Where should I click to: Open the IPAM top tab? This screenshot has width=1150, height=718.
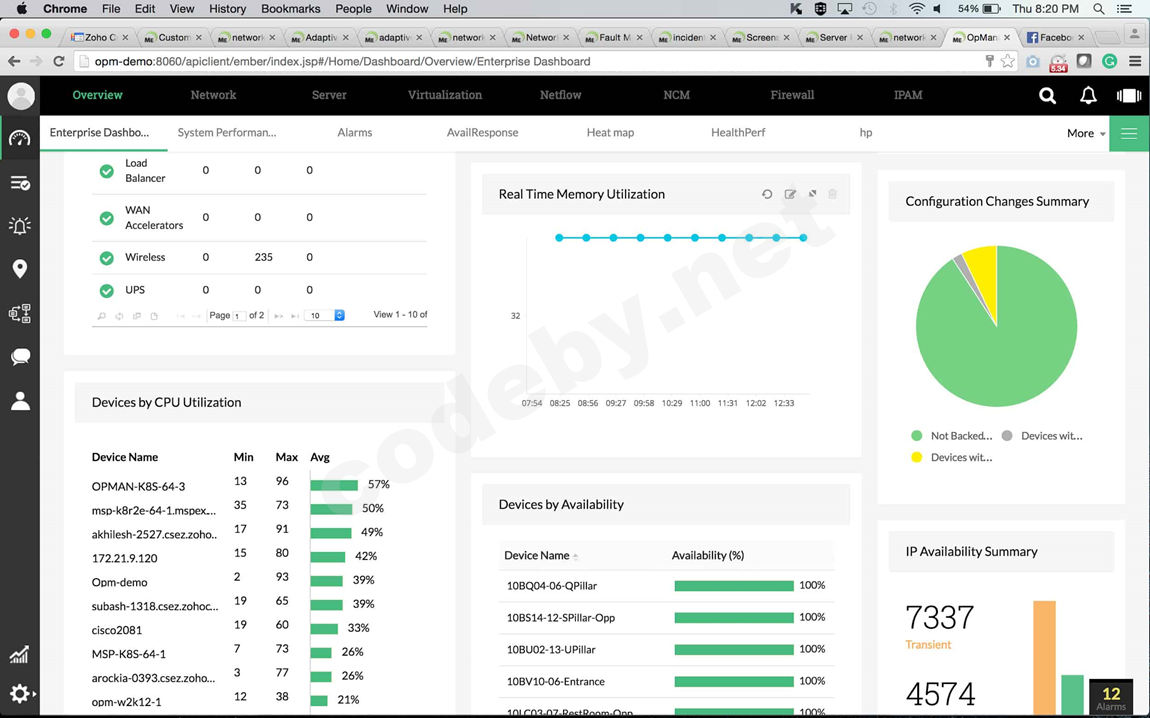[908, 95]
